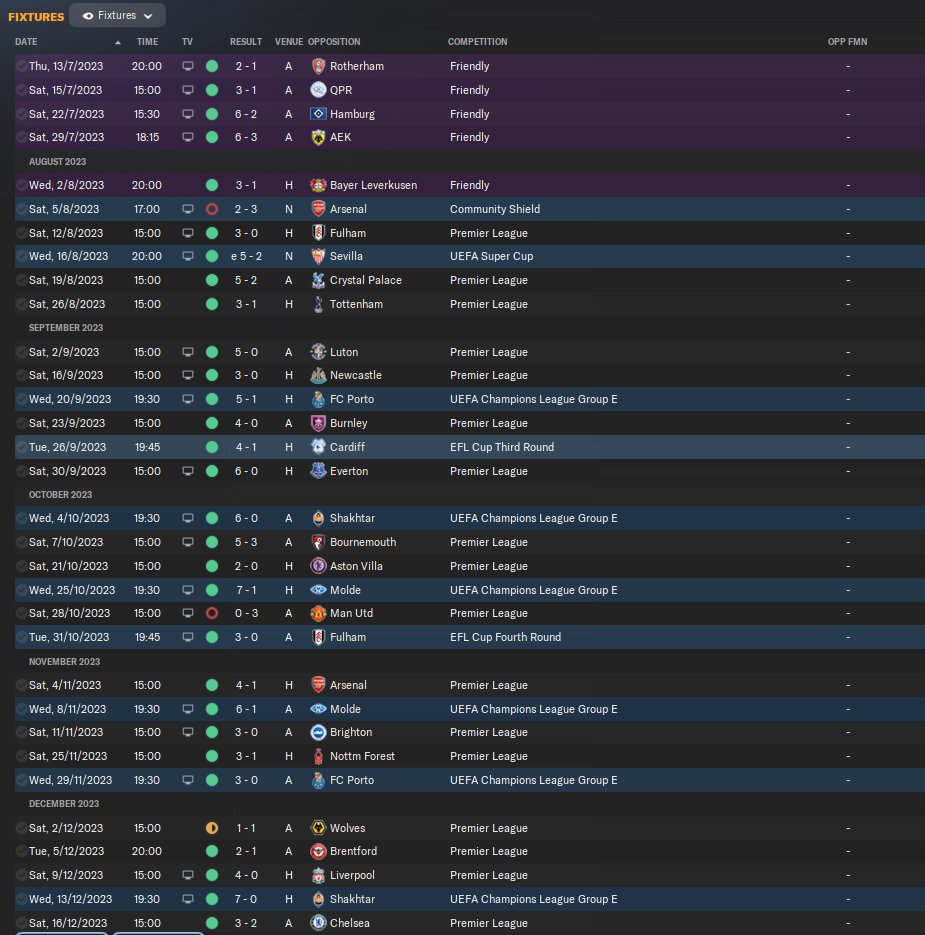Open the EFL Cup Fourth Round link

(x=506, y=637)
